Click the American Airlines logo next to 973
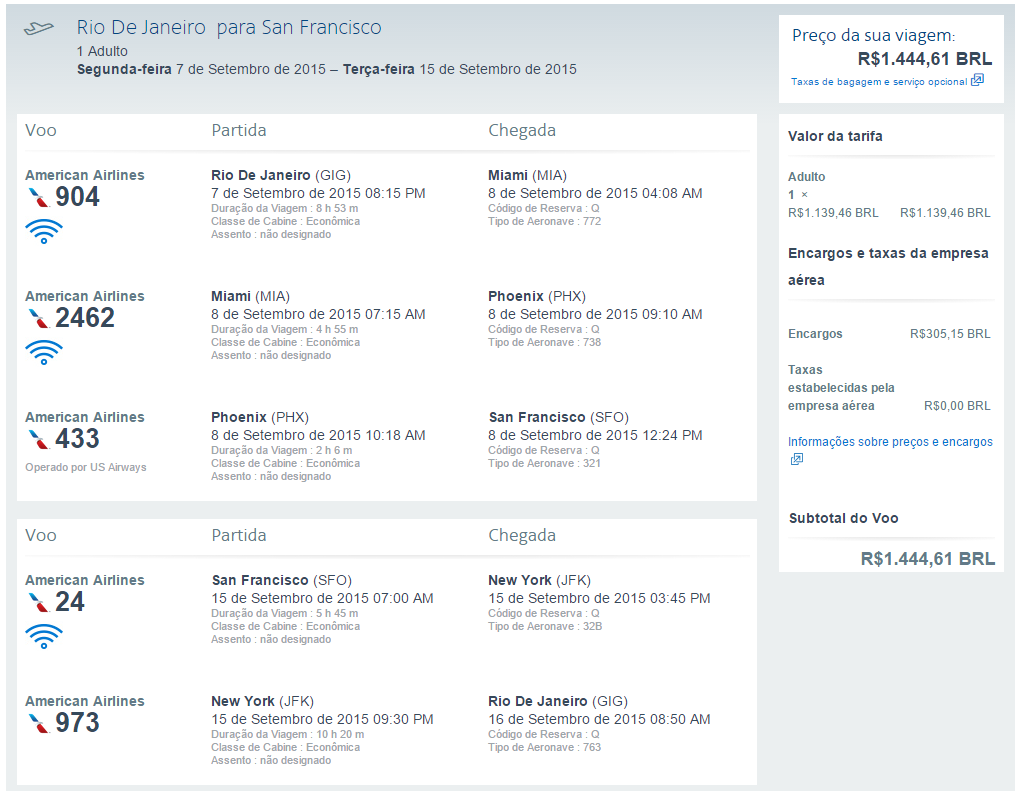The image size is (1015, 791). click(x=39, y=723)
